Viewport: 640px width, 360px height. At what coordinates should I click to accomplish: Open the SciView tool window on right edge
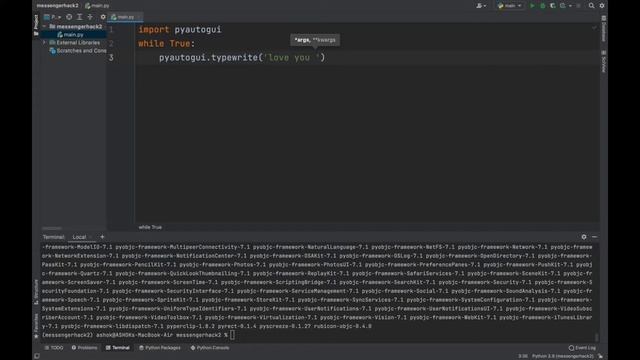pos(604,61)
